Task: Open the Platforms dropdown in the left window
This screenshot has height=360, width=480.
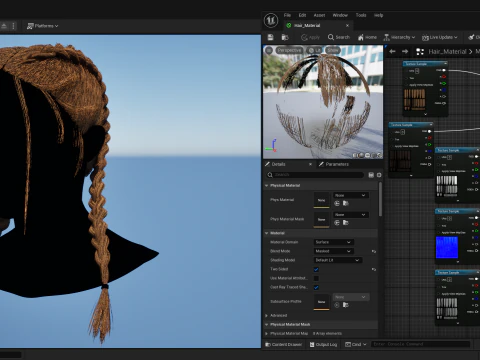Action: 43,26
